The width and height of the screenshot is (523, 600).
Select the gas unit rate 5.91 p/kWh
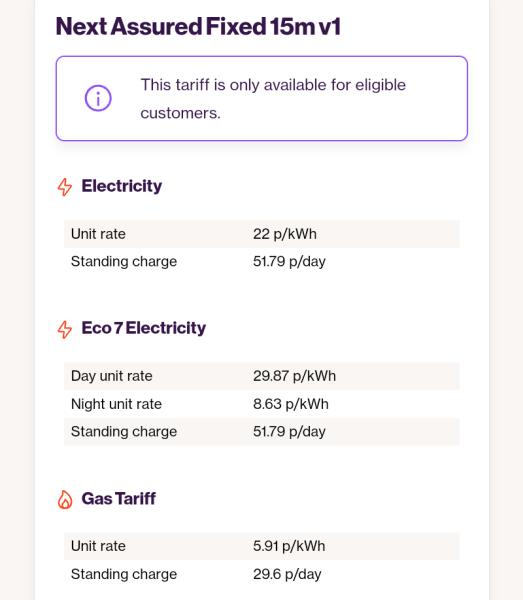click(289, 546)
